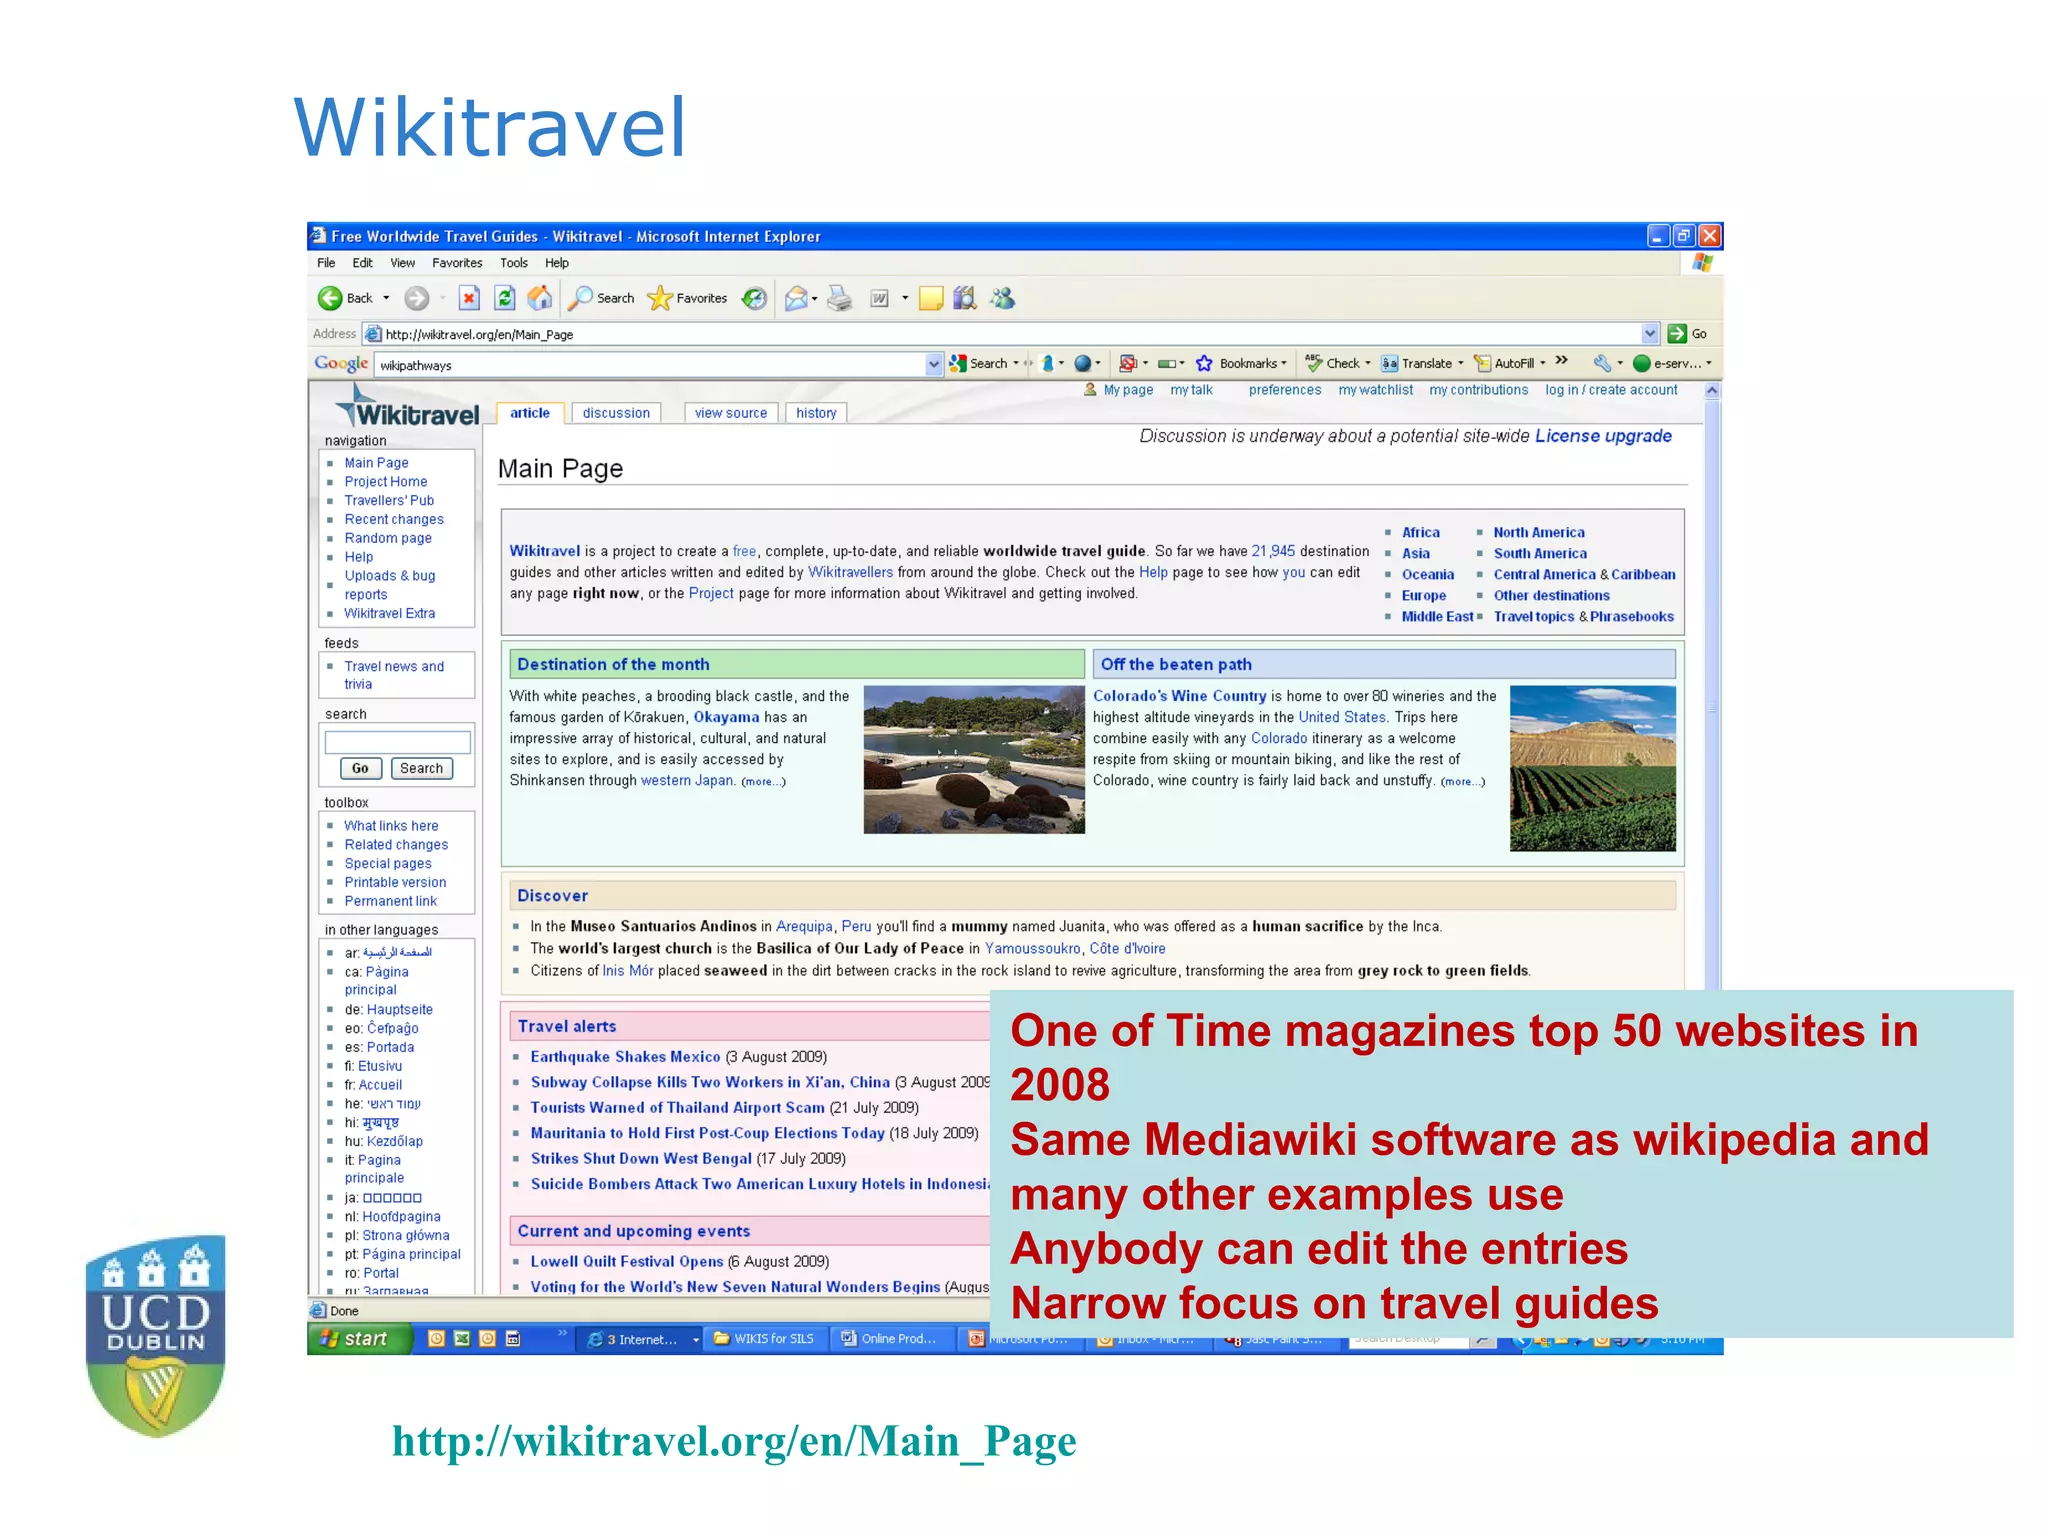The image size is (2048, 1536).
Task: Click the sidebar Go button
Action: click(360, 768)
